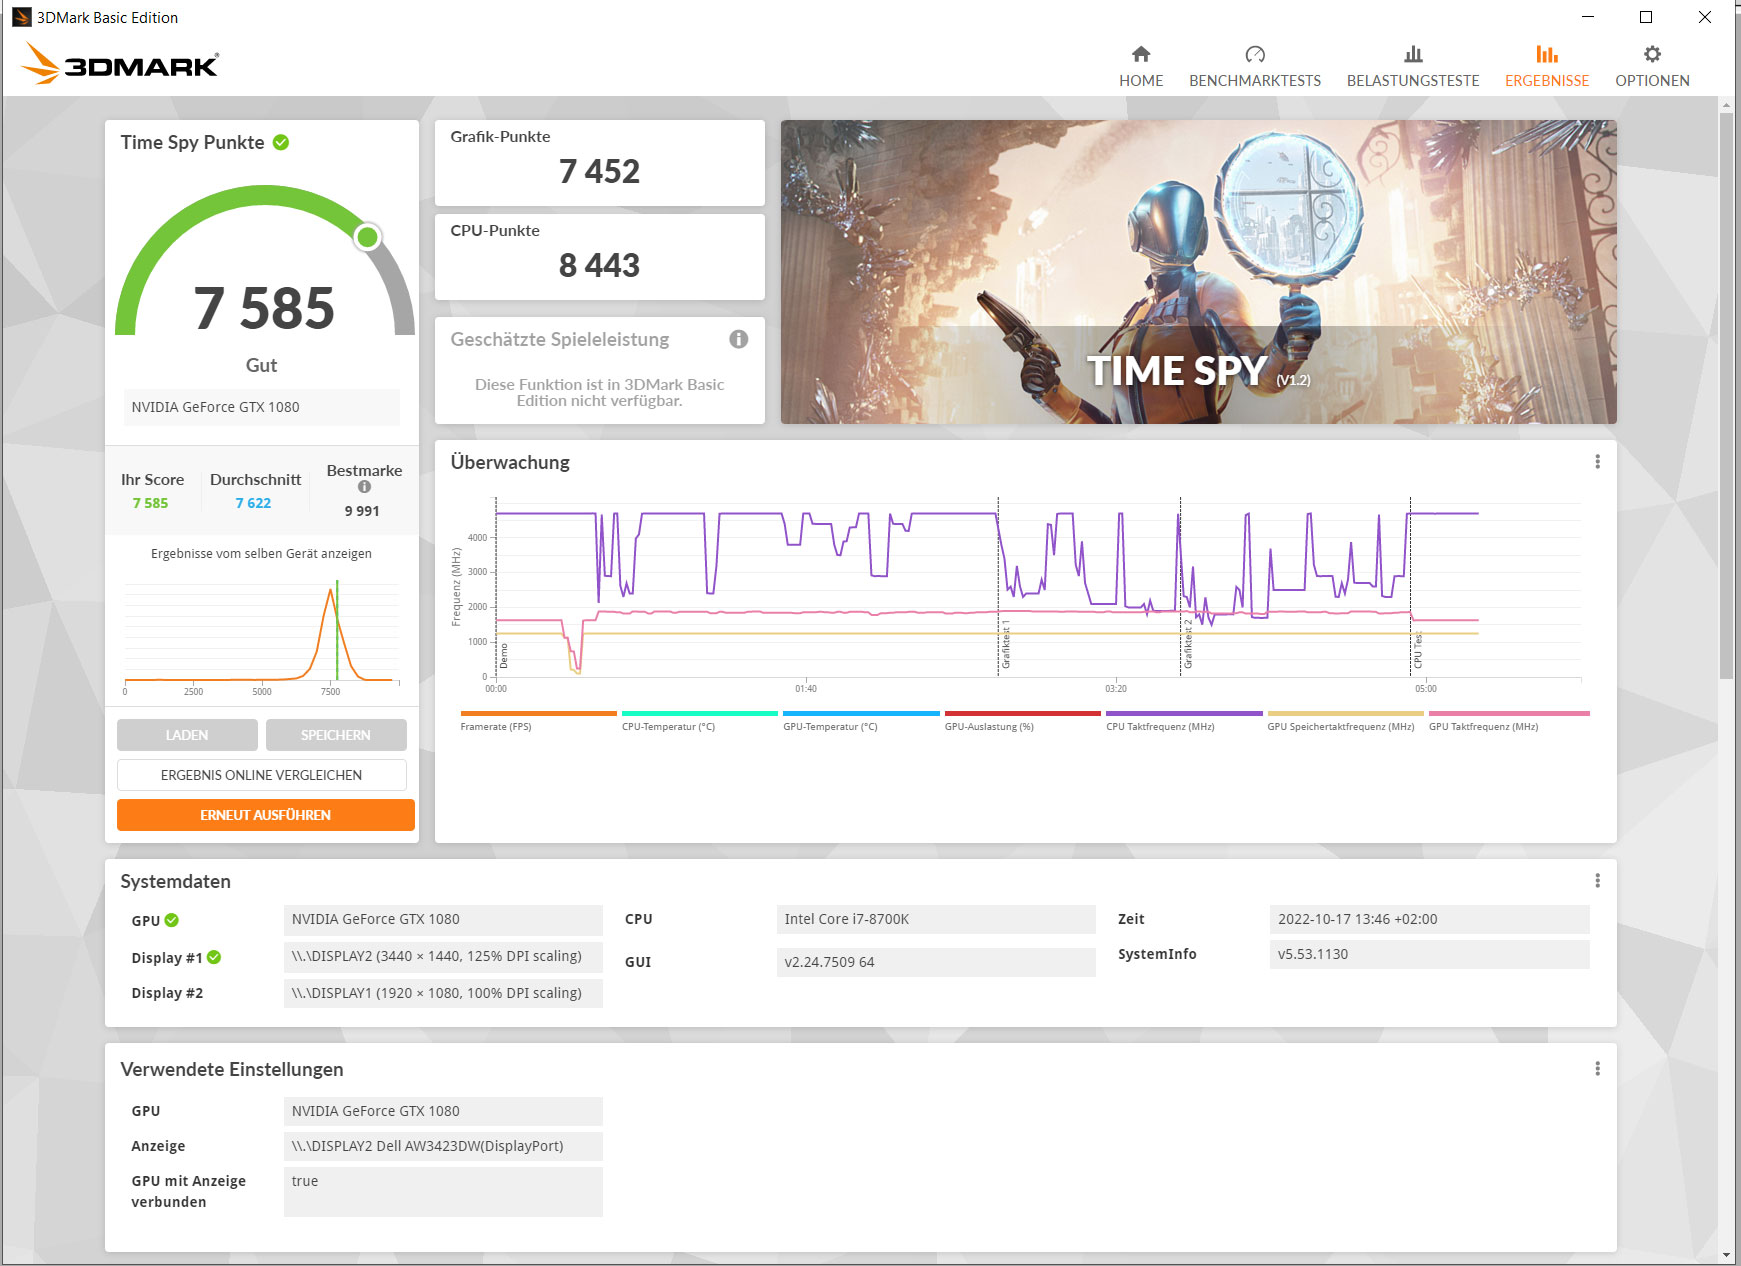Click green check next to GPU in Systemdaten
This screenshot has height=1266, width=1741.
(172, 920)
